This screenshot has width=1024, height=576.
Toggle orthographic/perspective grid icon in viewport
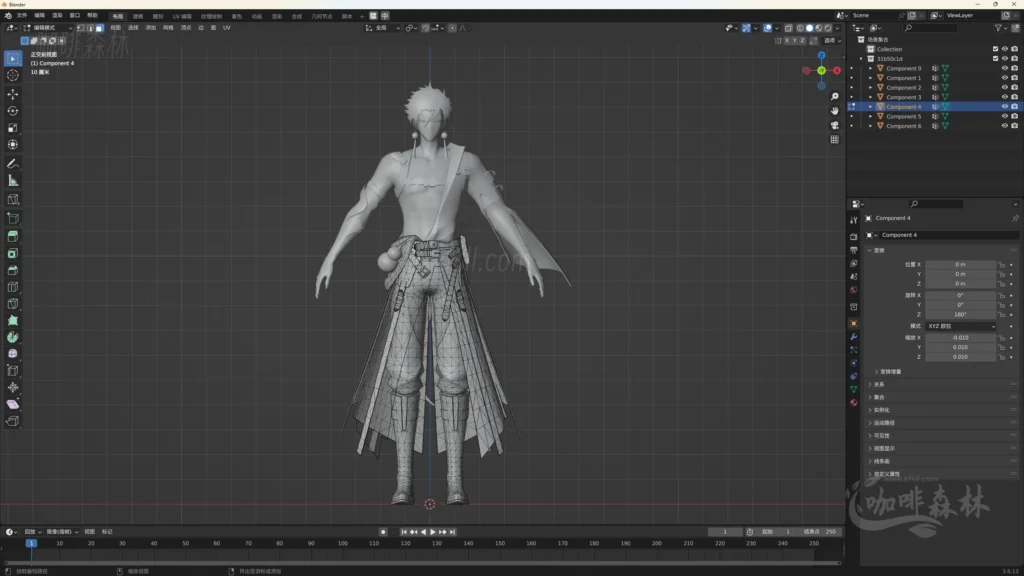[834, 140]
